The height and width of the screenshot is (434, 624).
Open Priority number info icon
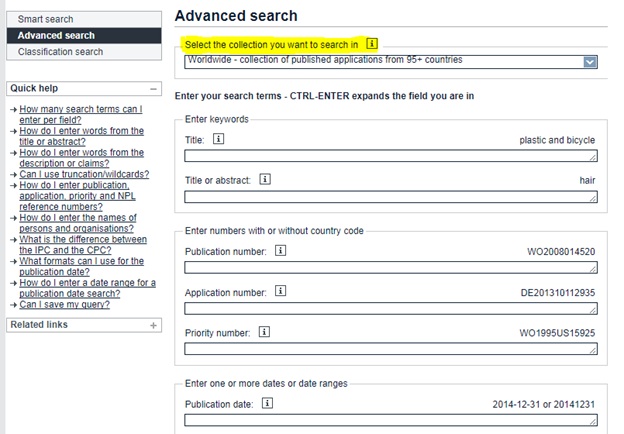(264, 332)
